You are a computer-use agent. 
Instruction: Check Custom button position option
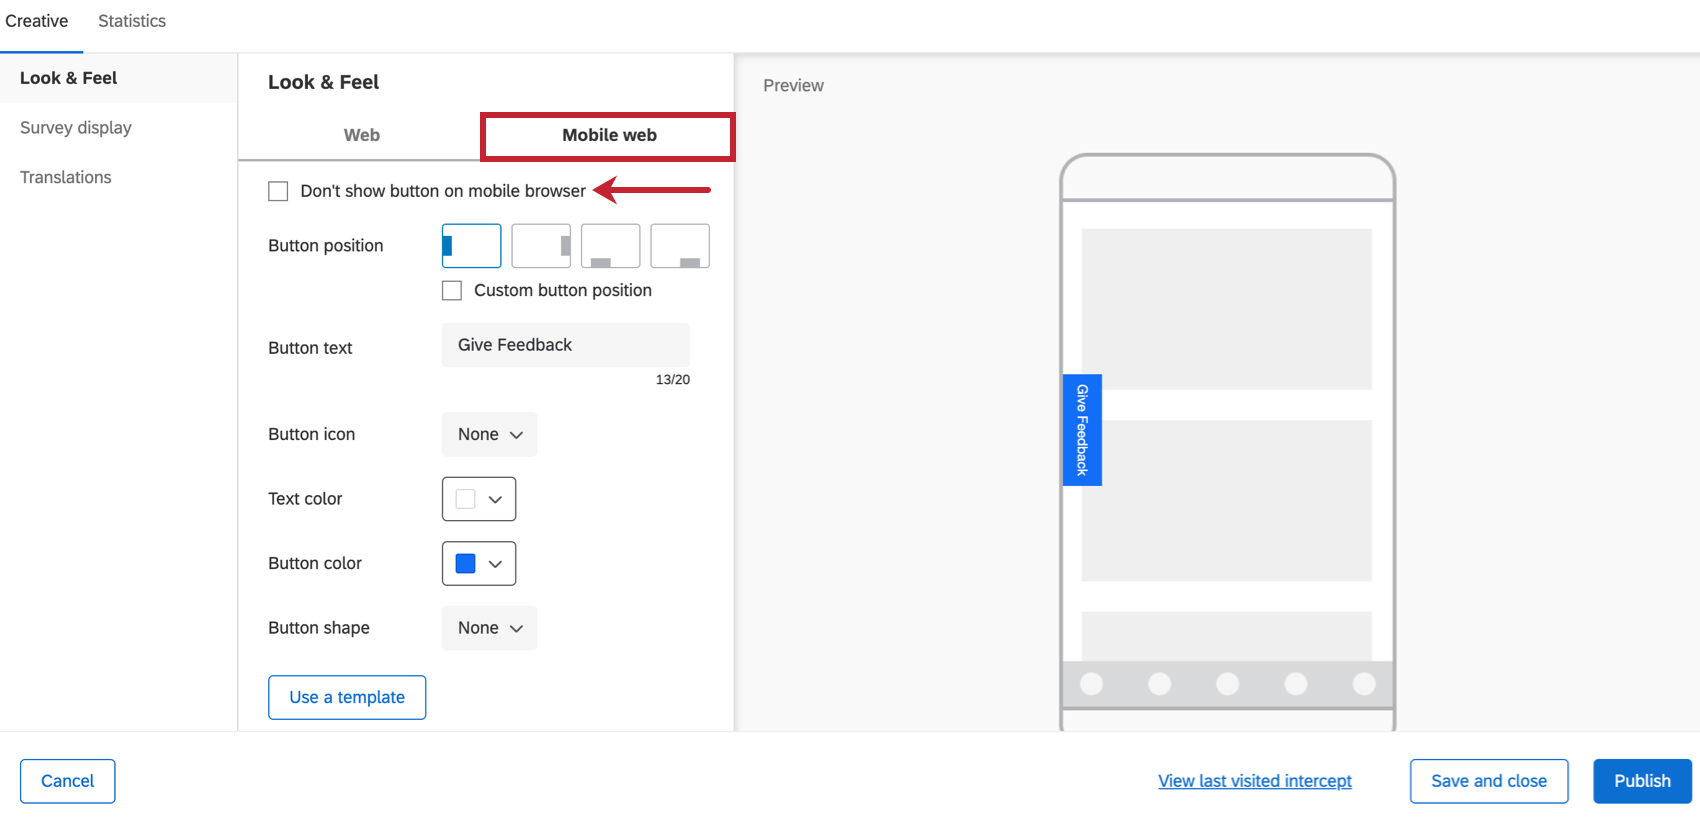click(452, 290)
